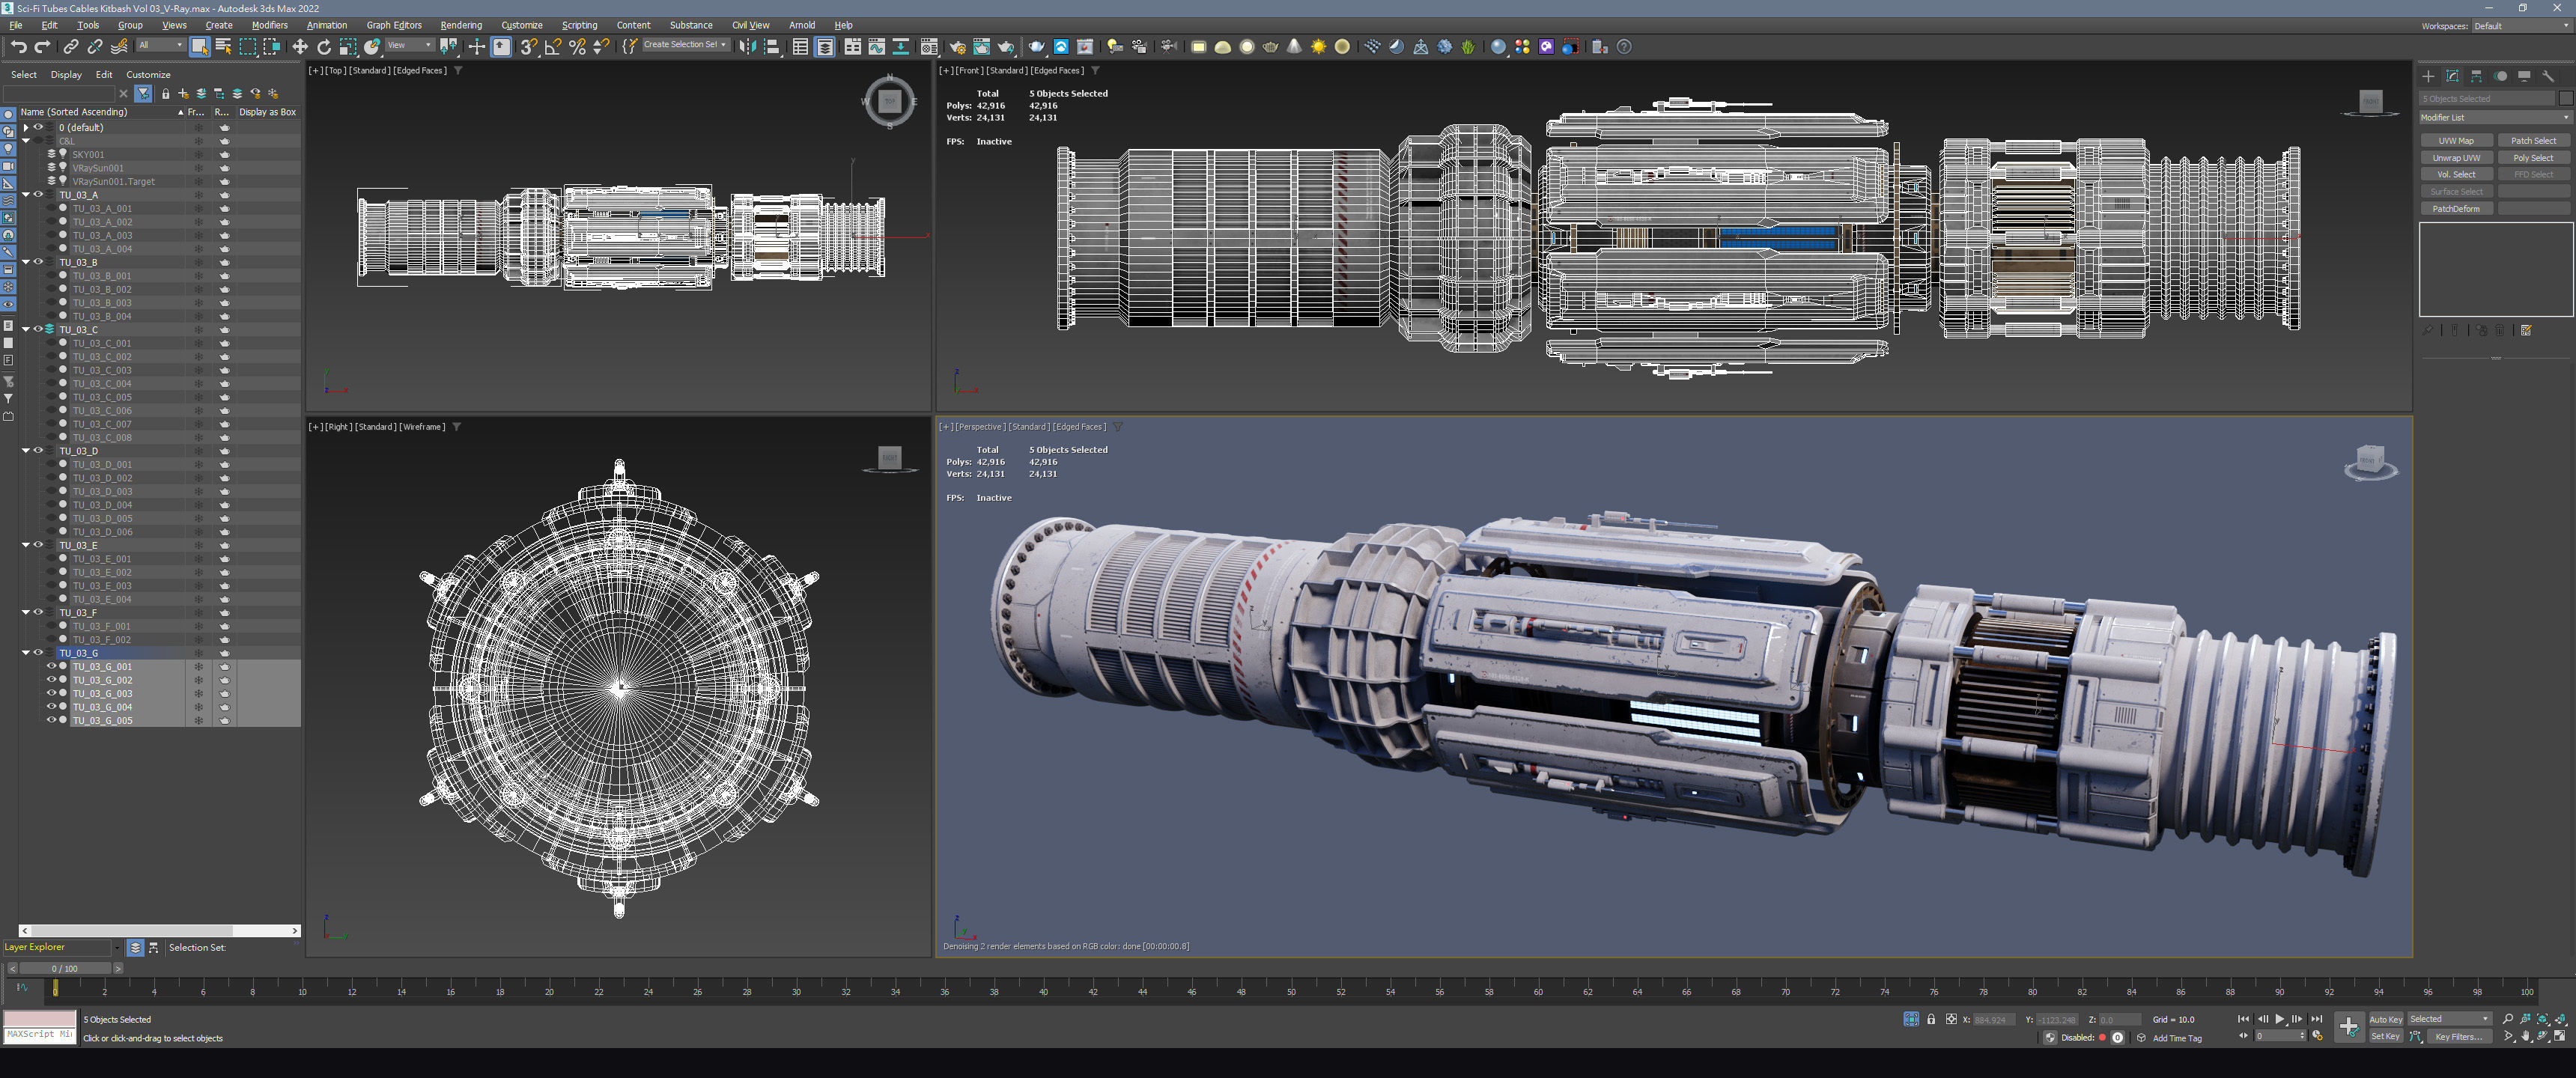Toggle the Absolute Mode Transform Type-In icon

[x=1951, y=1019]
